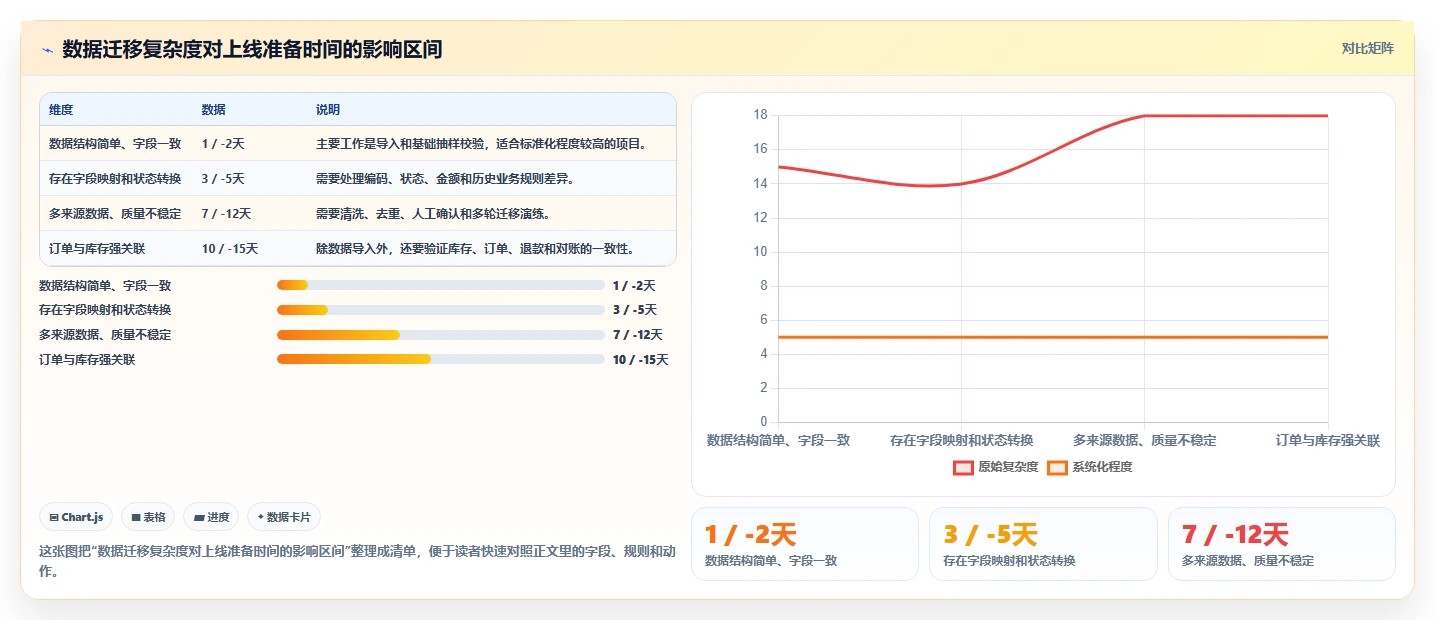1435x620 pixels.
Task: Click chart x-axis label 多来源数据、质量不稳定
Action: point(1144,440)
